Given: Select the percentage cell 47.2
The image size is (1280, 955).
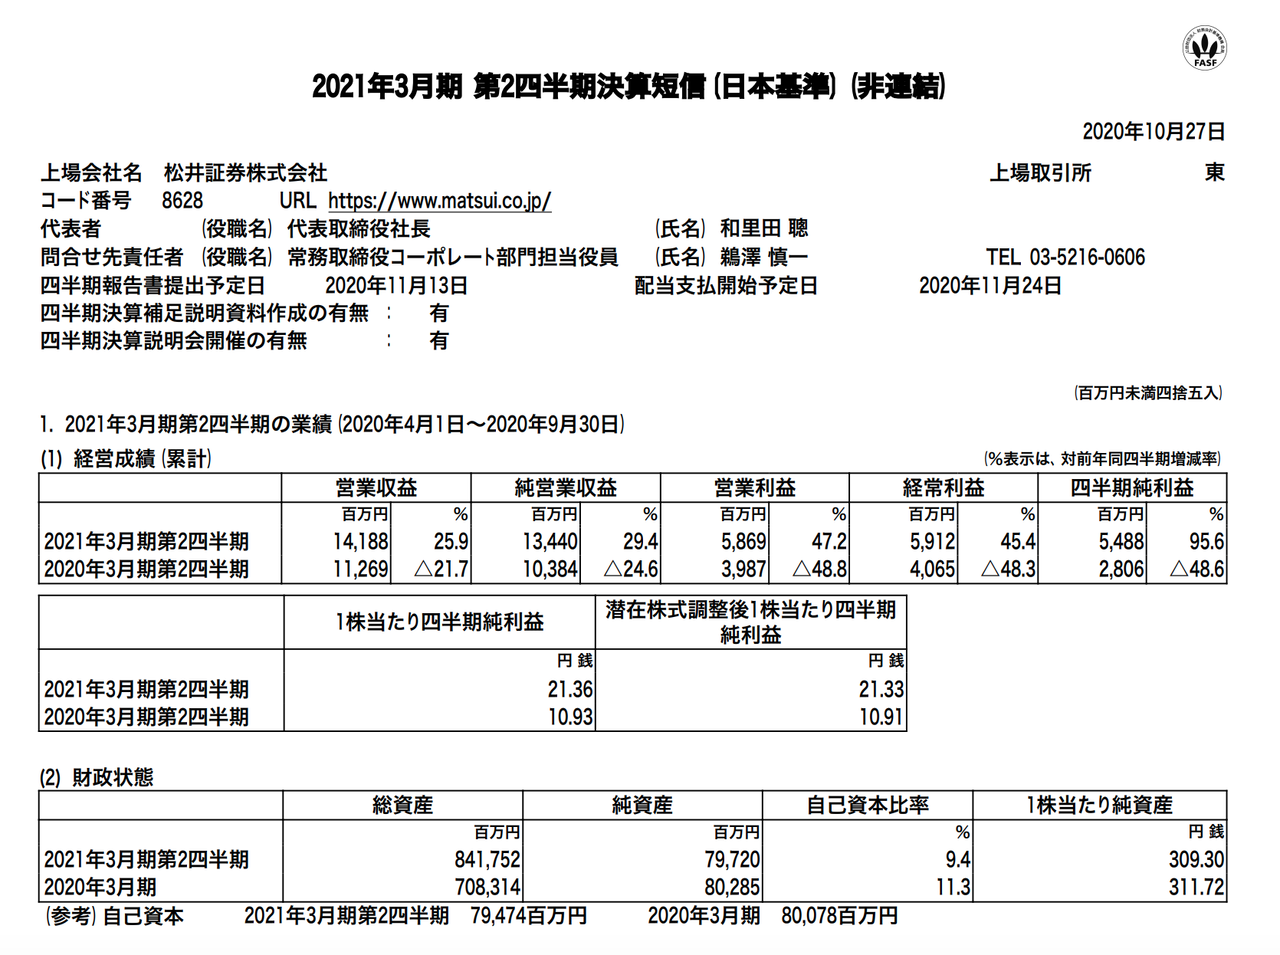Looking at the screenshot, I should (830, 542).
